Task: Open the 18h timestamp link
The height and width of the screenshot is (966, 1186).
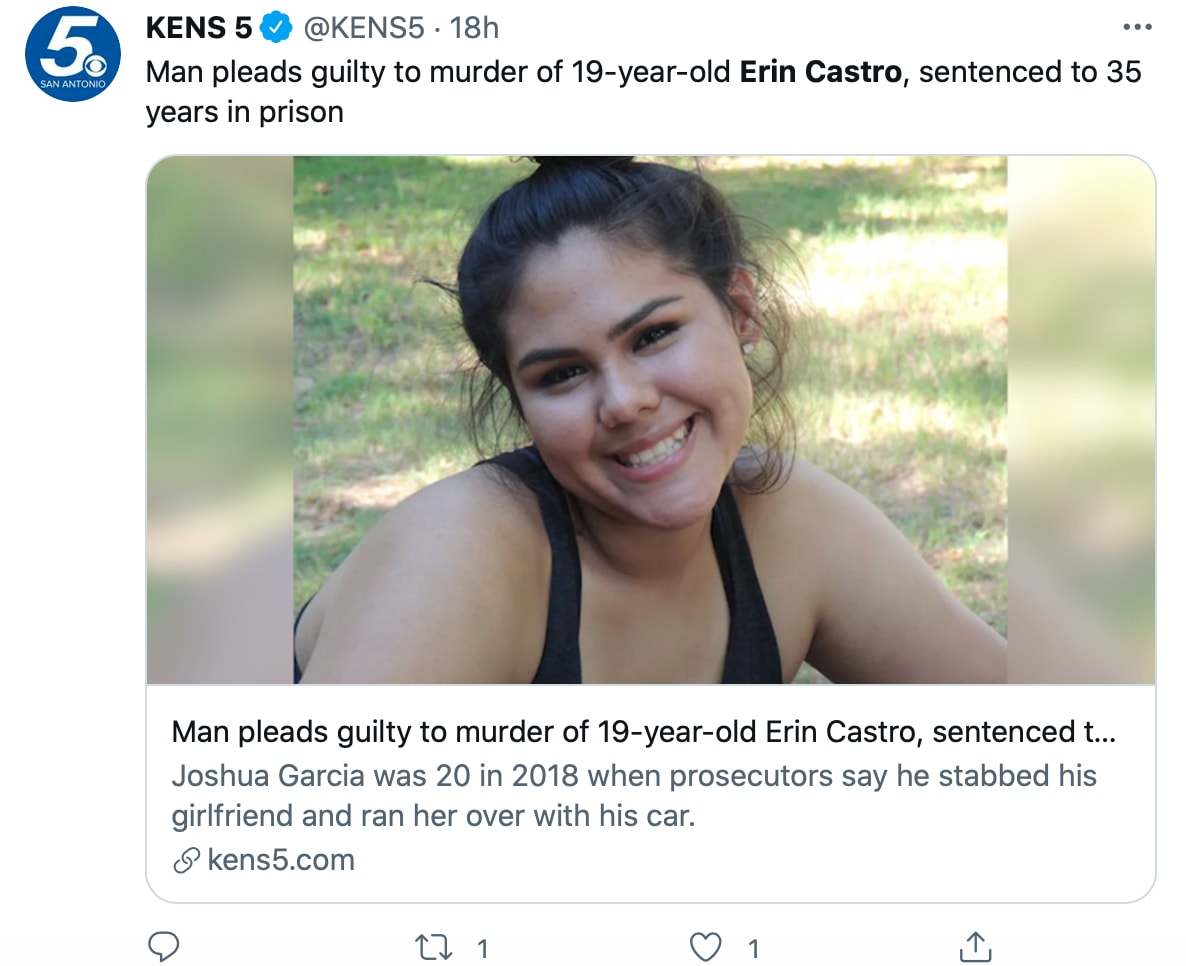Action: pyautogui.click(x=474, y=28)
